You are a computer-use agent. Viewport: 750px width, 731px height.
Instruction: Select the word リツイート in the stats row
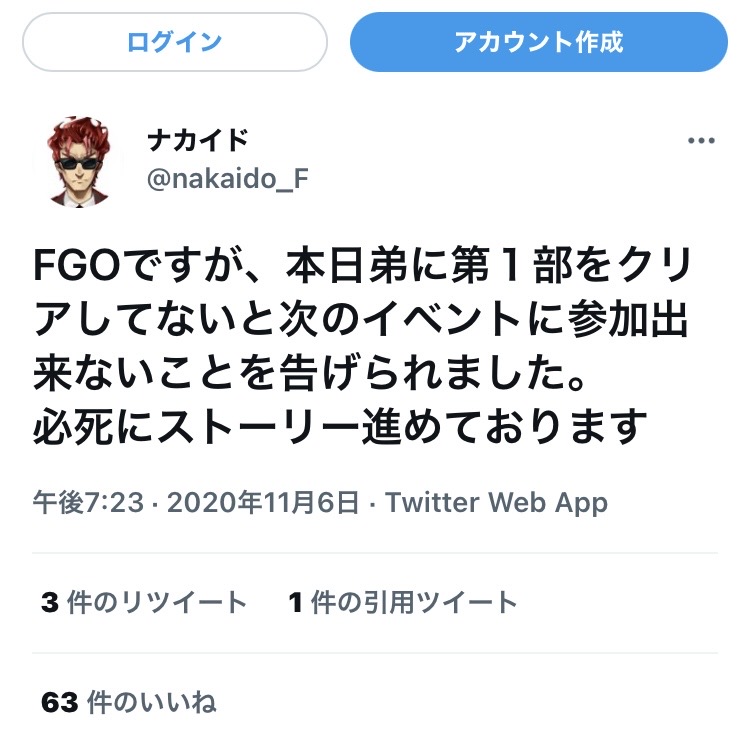(x=184, y=602)
